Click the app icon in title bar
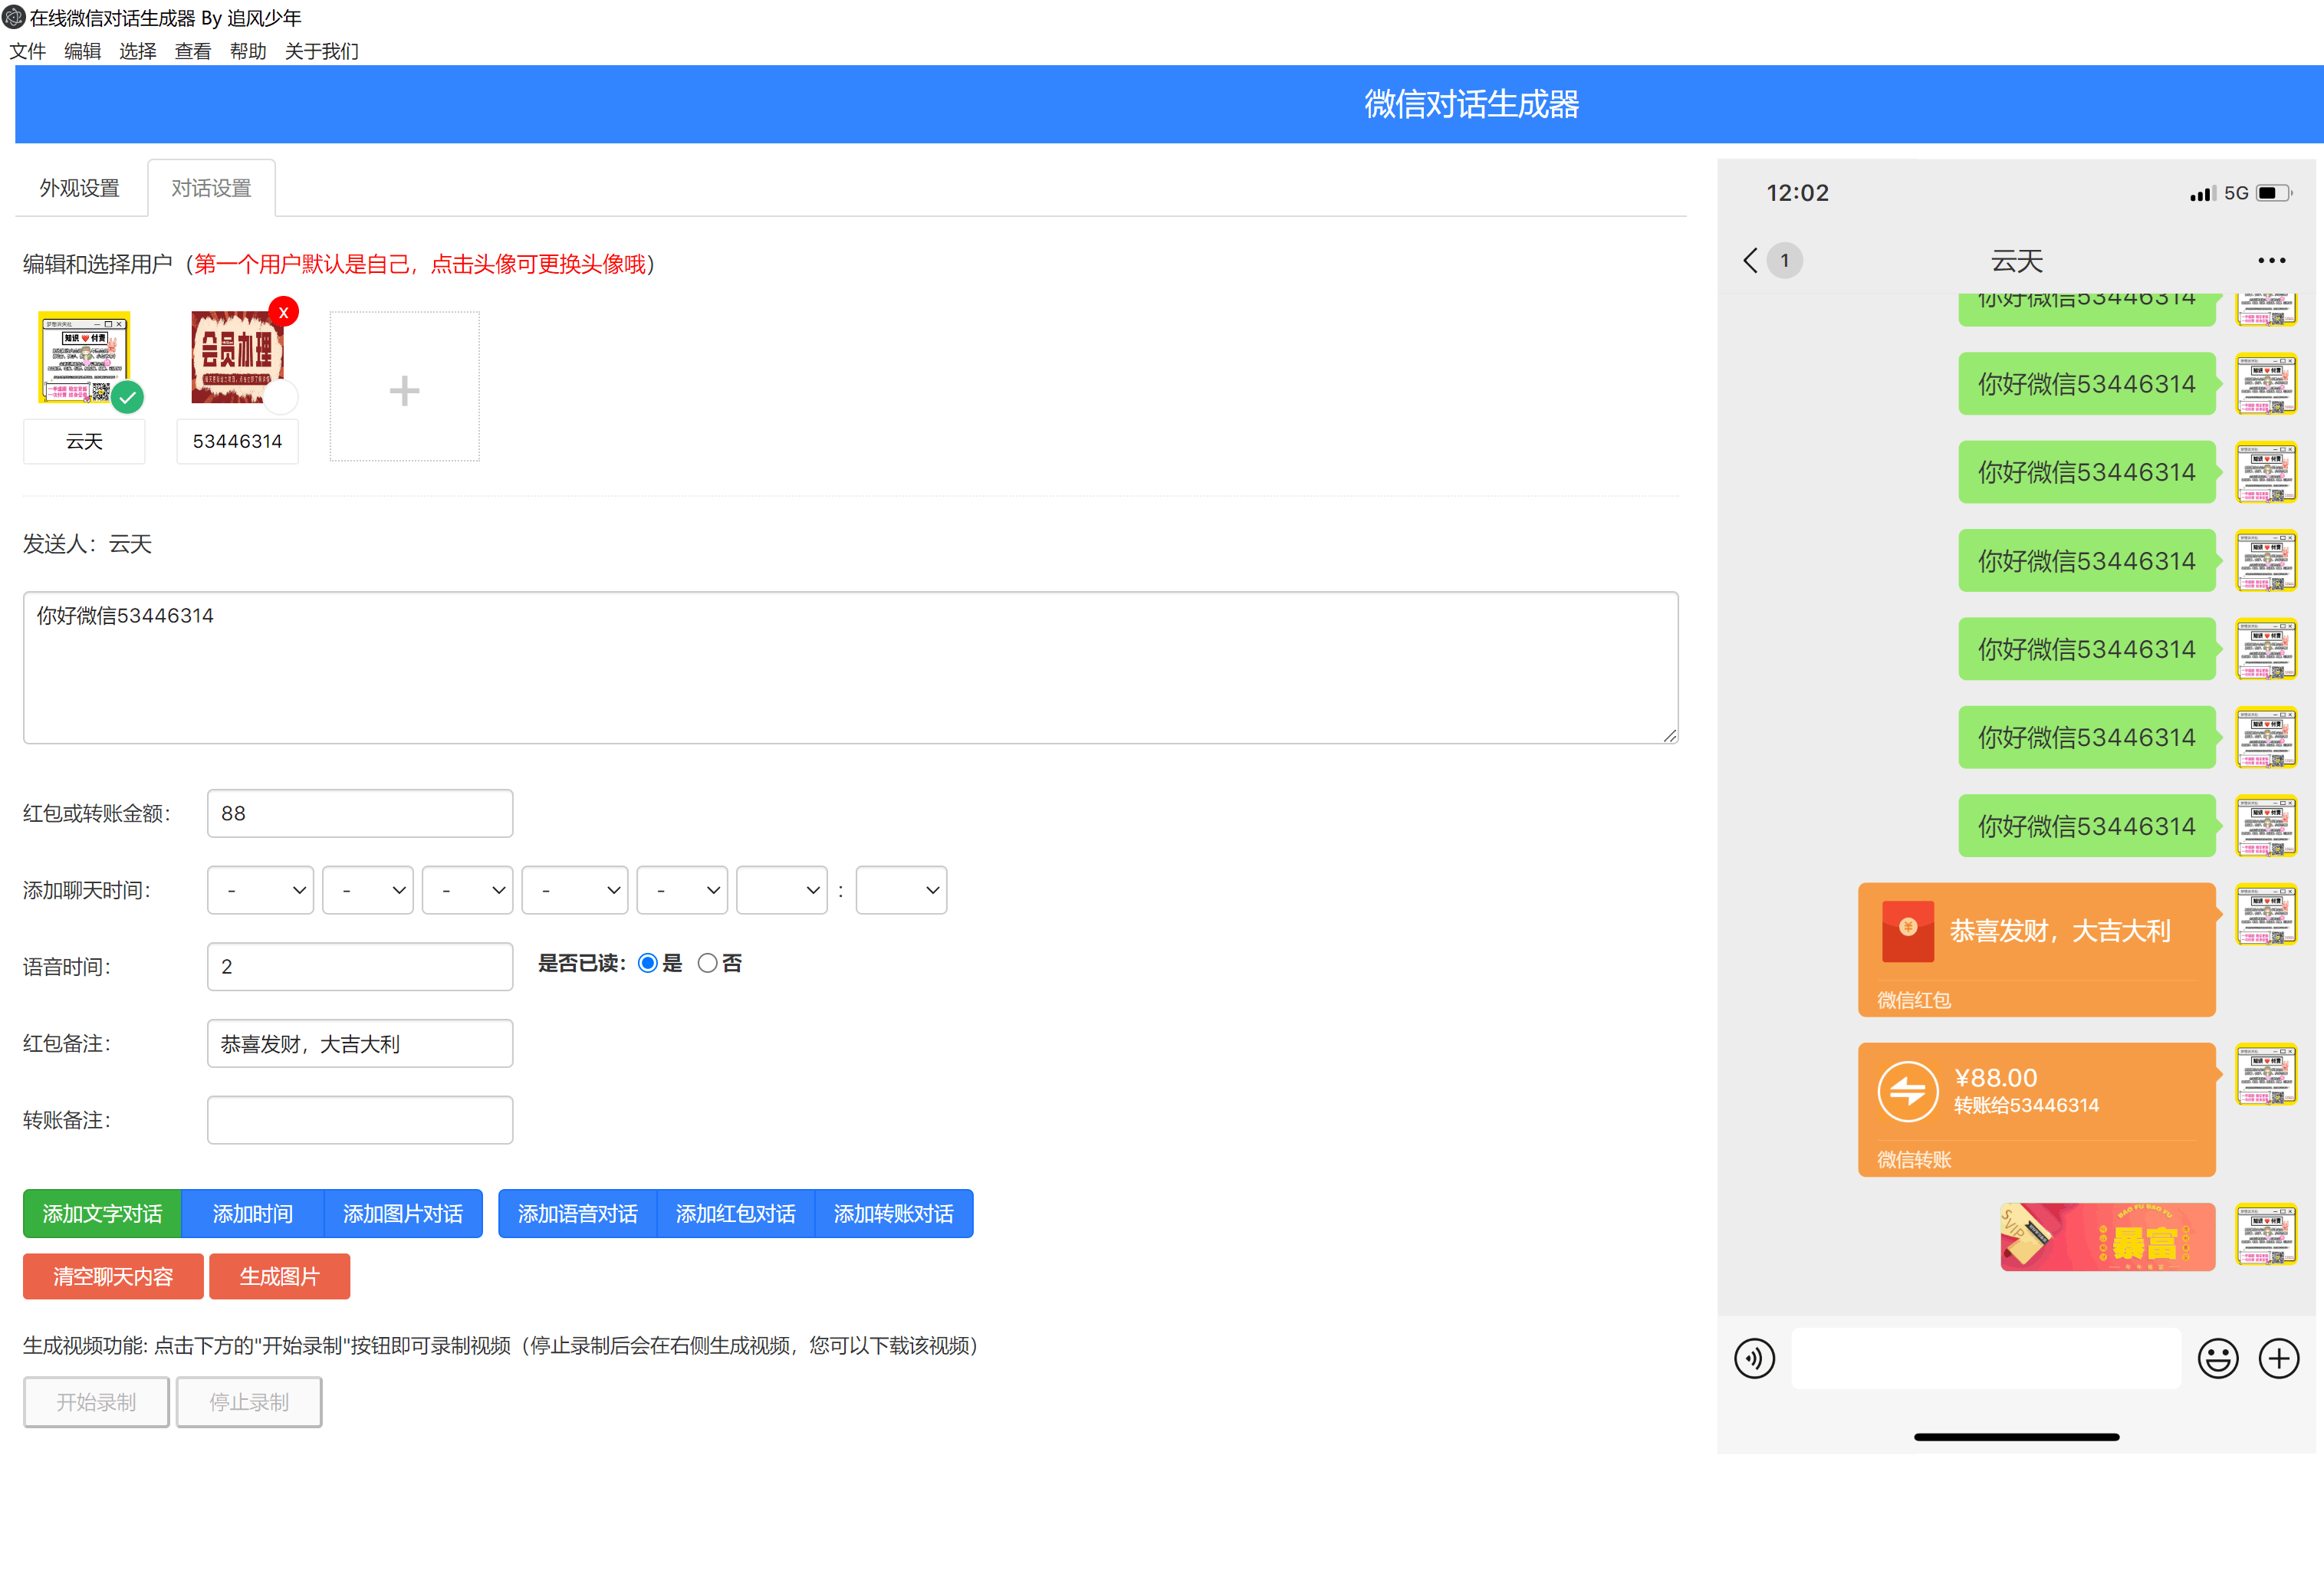 coord(13,18)
